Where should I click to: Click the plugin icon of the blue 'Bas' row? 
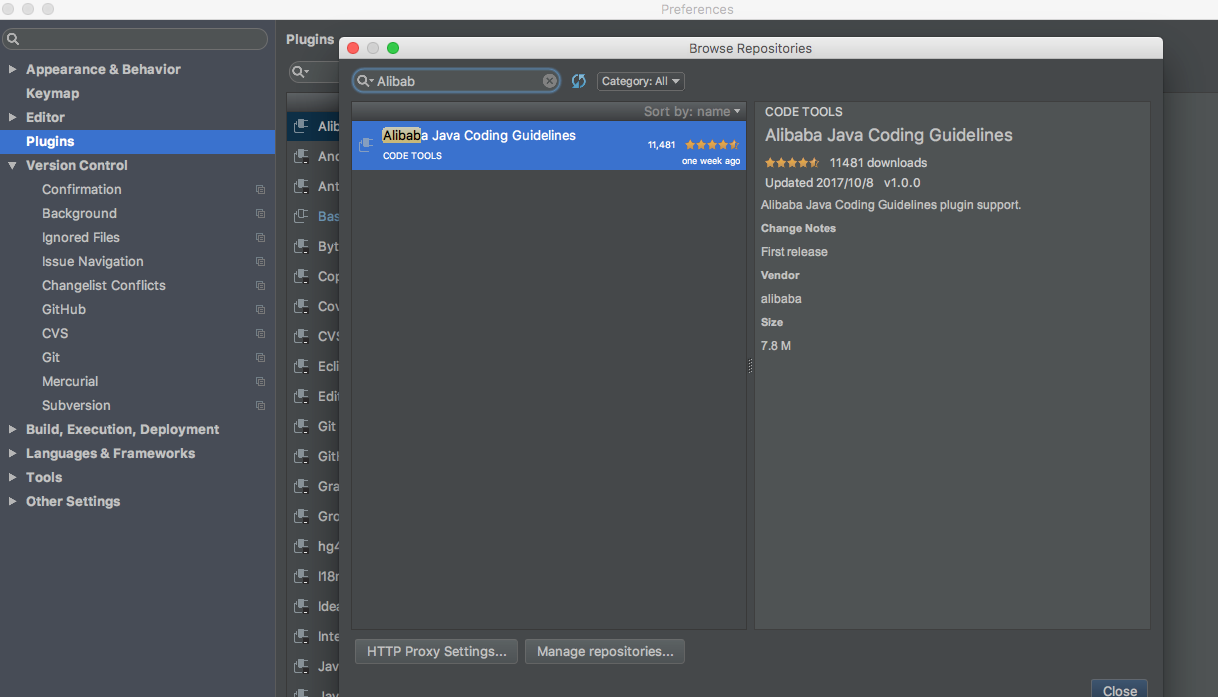pyautogui.click(x=300, y=216)
